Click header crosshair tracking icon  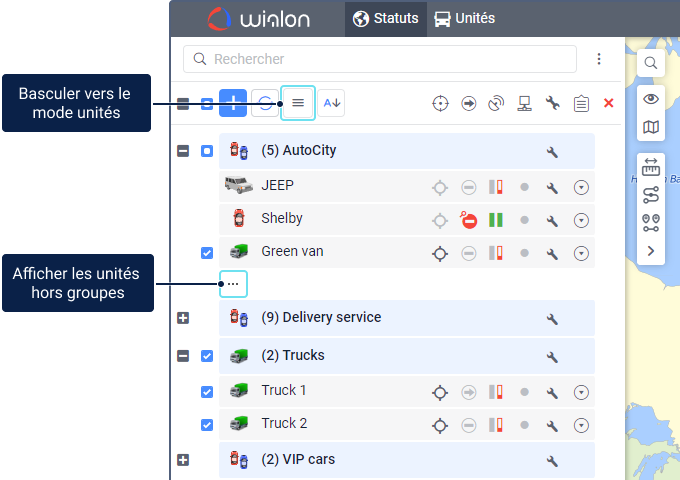point(440,104)
